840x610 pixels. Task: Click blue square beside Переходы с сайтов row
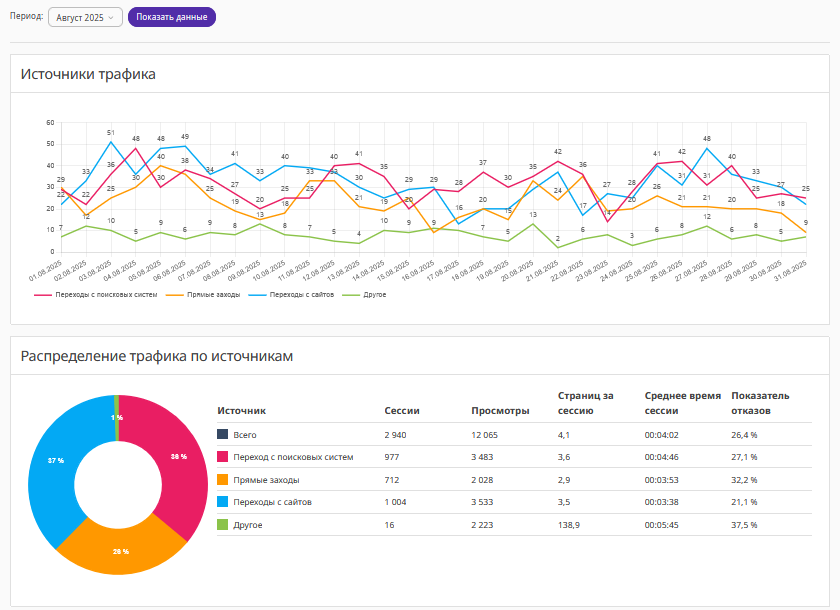click(223, 502)
